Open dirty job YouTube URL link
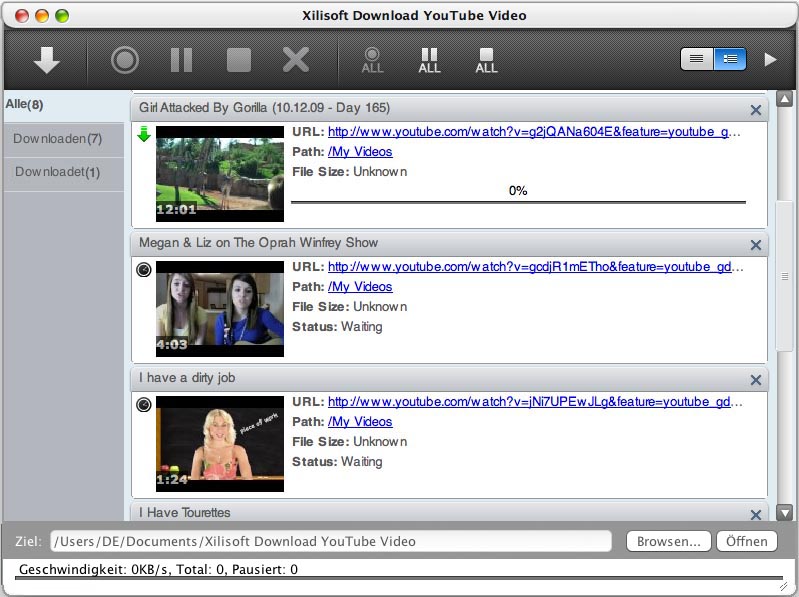 (535, 402)
